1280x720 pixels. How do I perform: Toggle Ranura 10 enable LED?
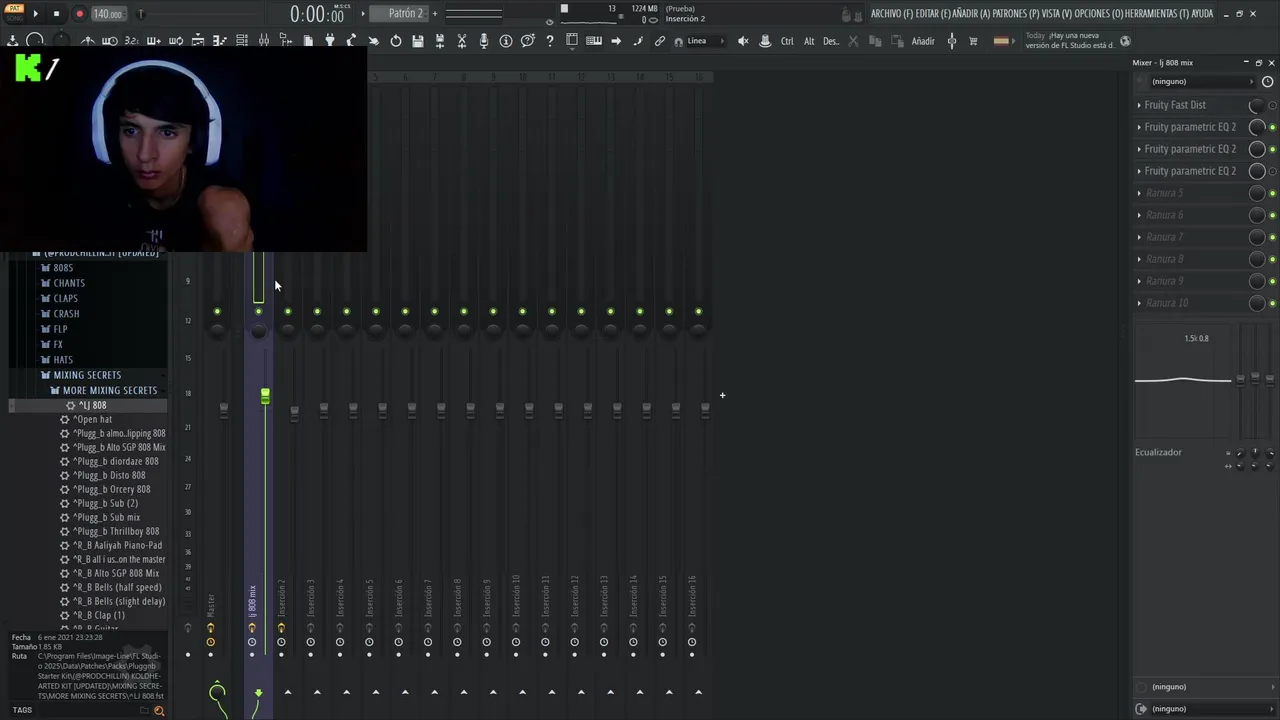[1272, 303]
